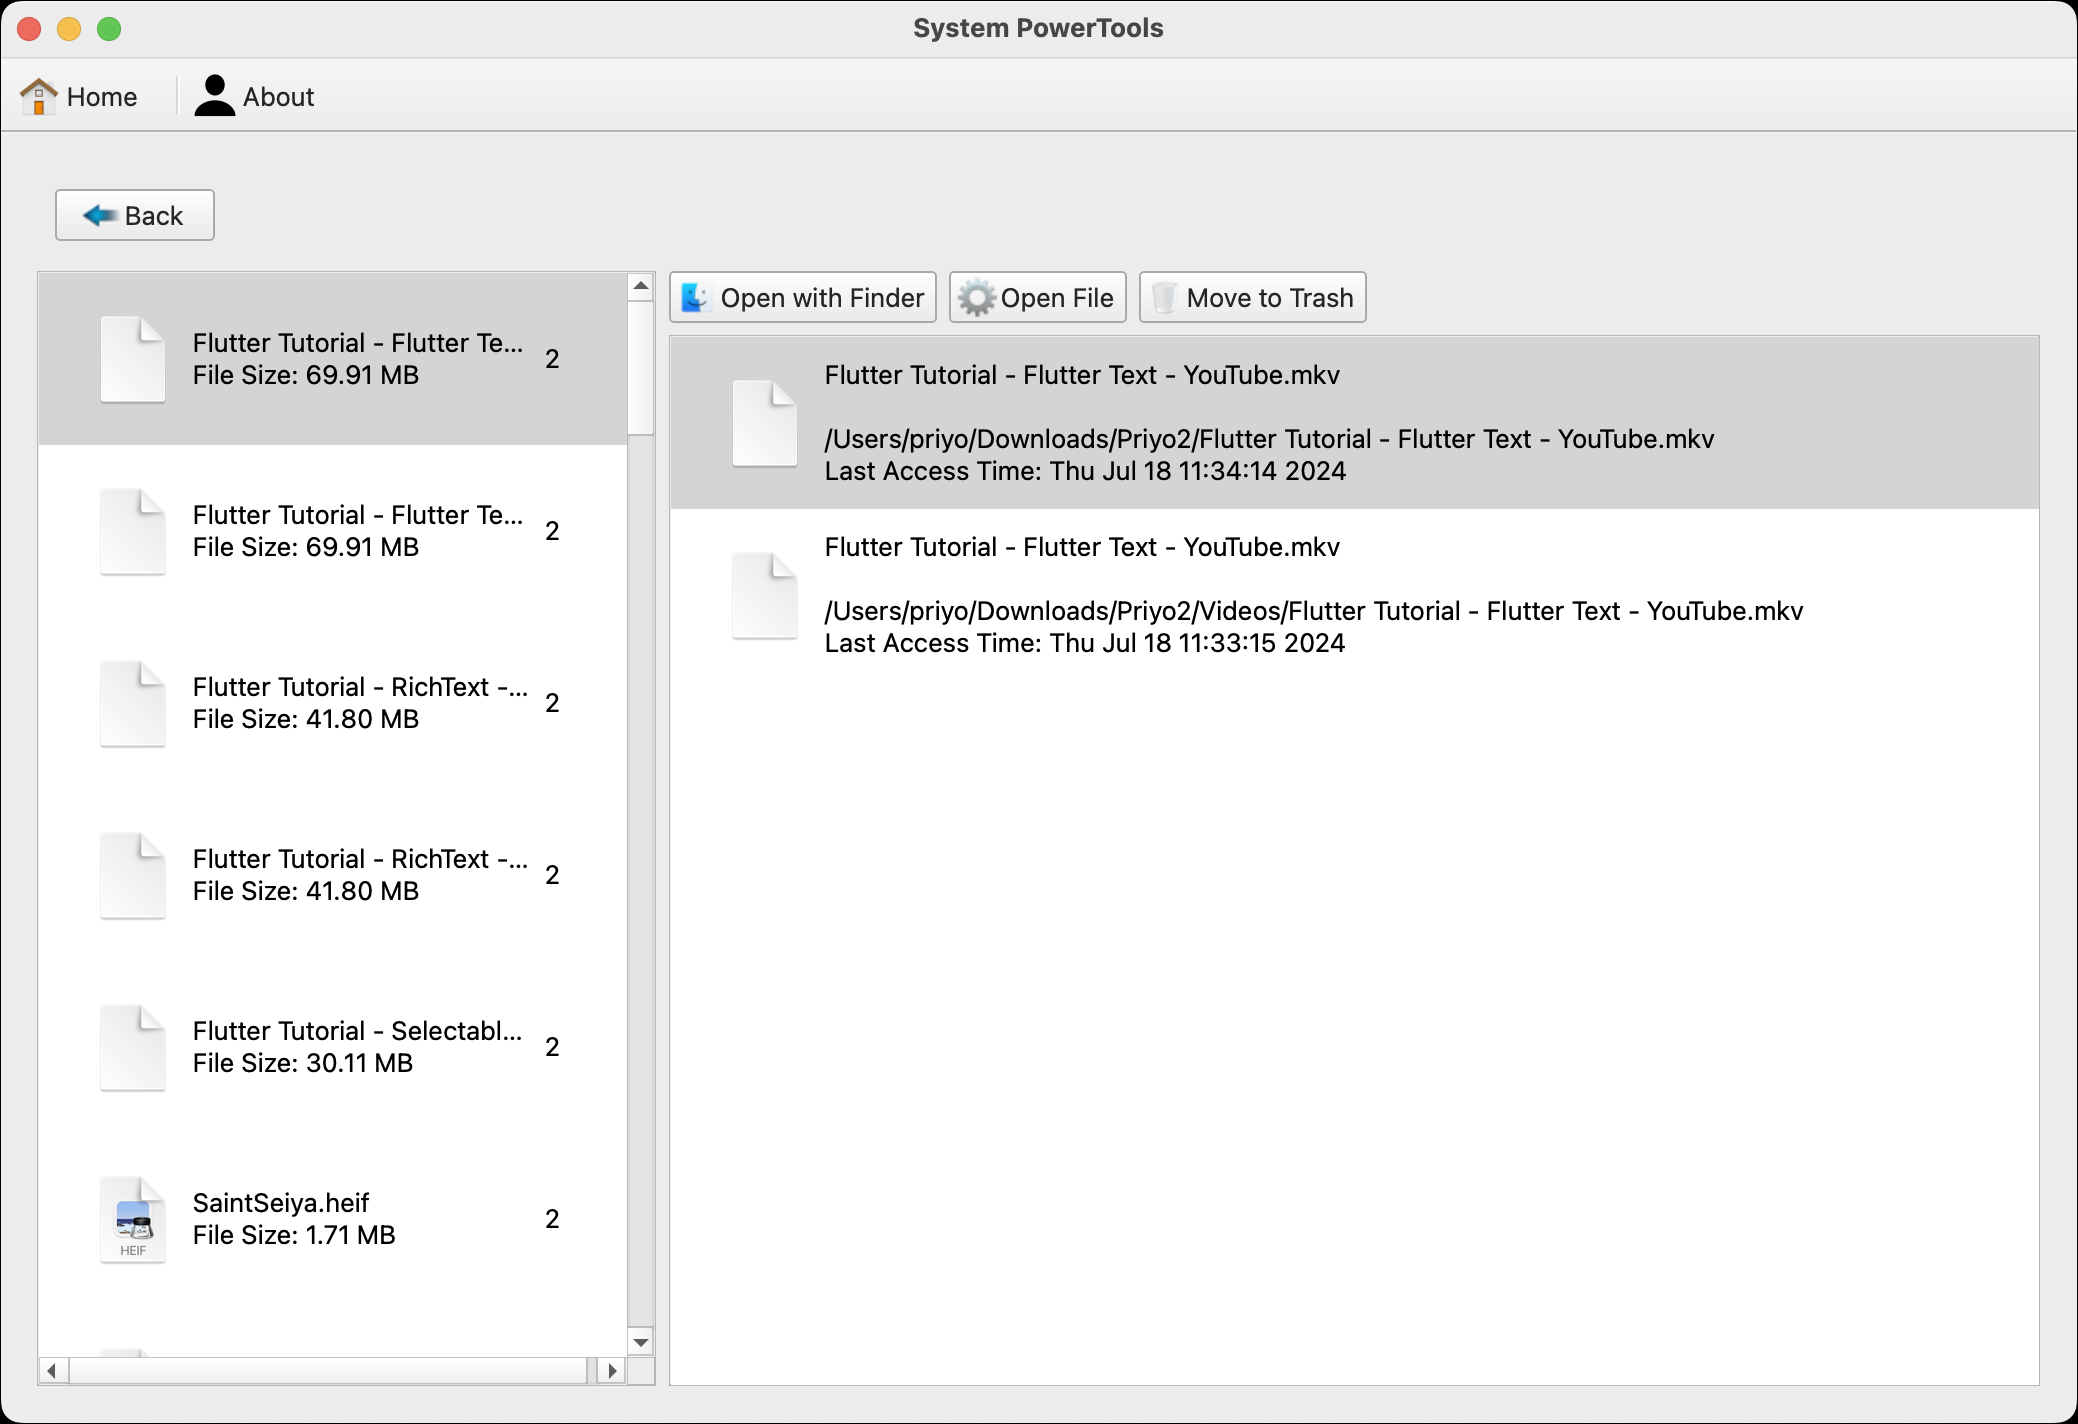Select second Flutter Te... 69.91 MB group
This screenshot has height=1424, width=2078.
pyautogui.click(x=333, y=531)
